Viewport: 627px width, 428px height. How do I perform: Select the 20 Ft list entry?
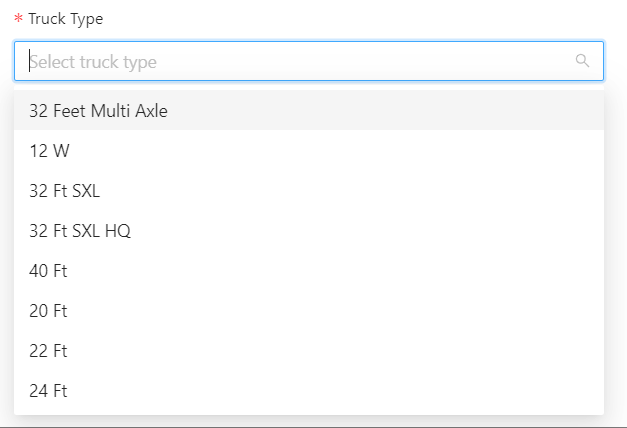coord(48,311)
